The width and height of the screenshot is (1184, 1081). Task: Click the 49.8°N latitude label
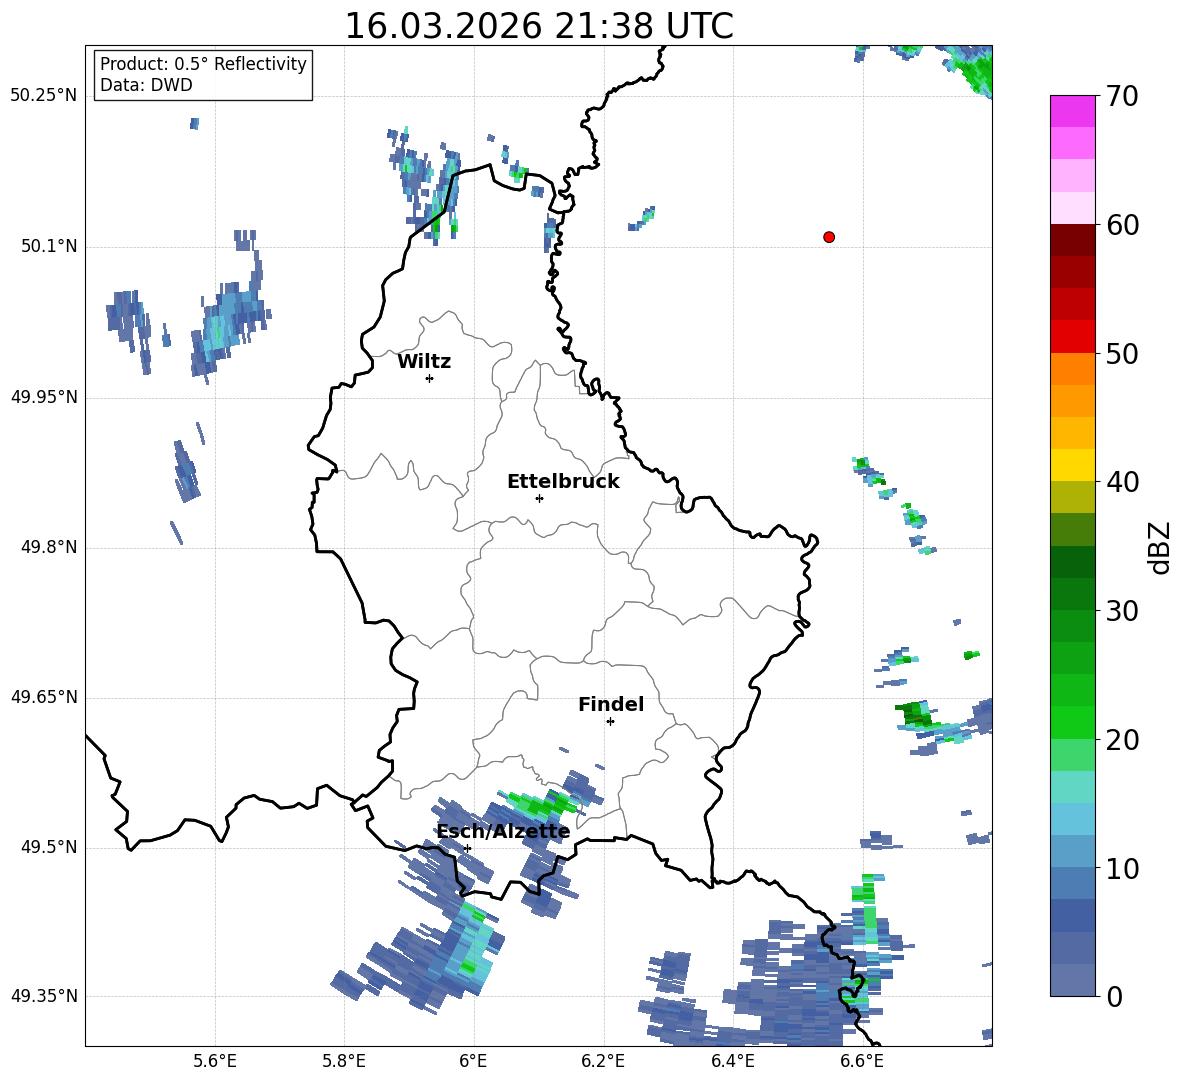pos(49,547)
